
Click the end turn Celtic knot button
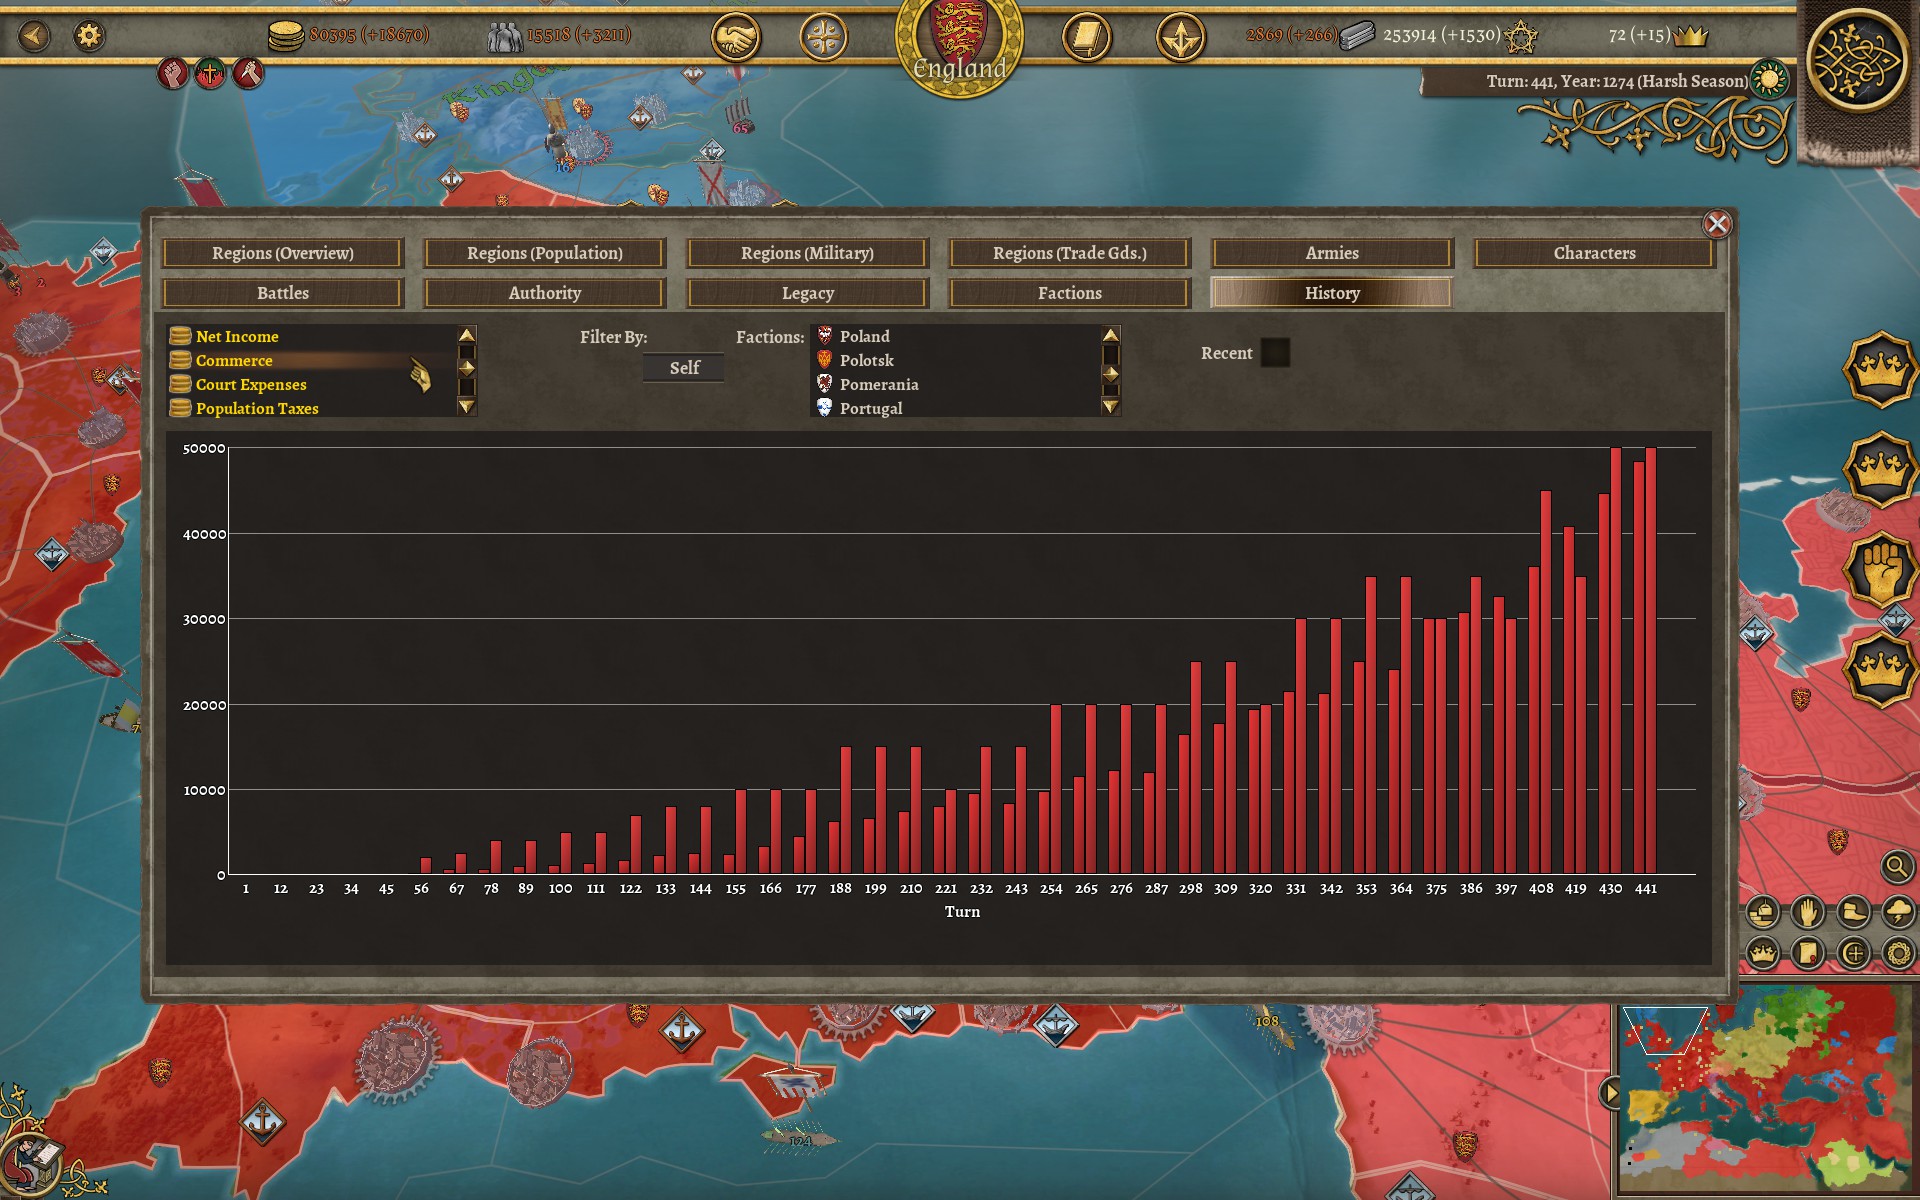pyautogui.click(x=1857, y=62)
